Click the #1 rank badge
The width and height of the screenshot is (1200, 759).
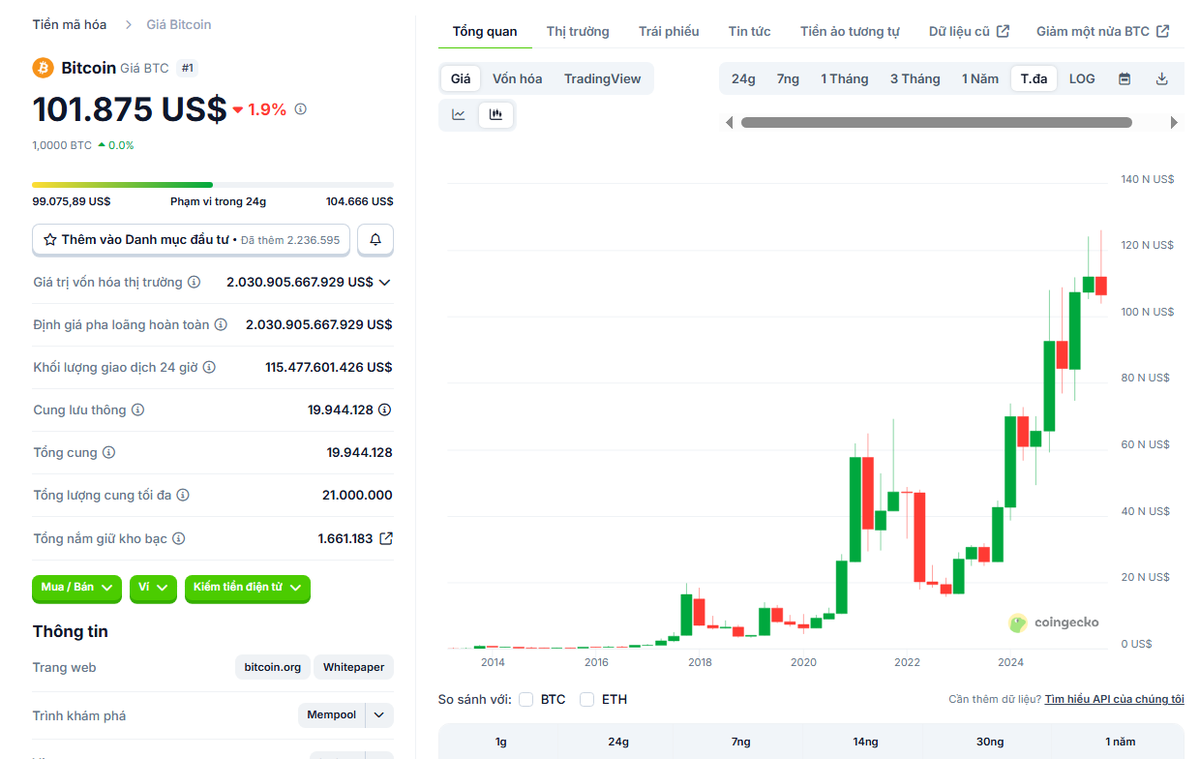click(188, 68)
